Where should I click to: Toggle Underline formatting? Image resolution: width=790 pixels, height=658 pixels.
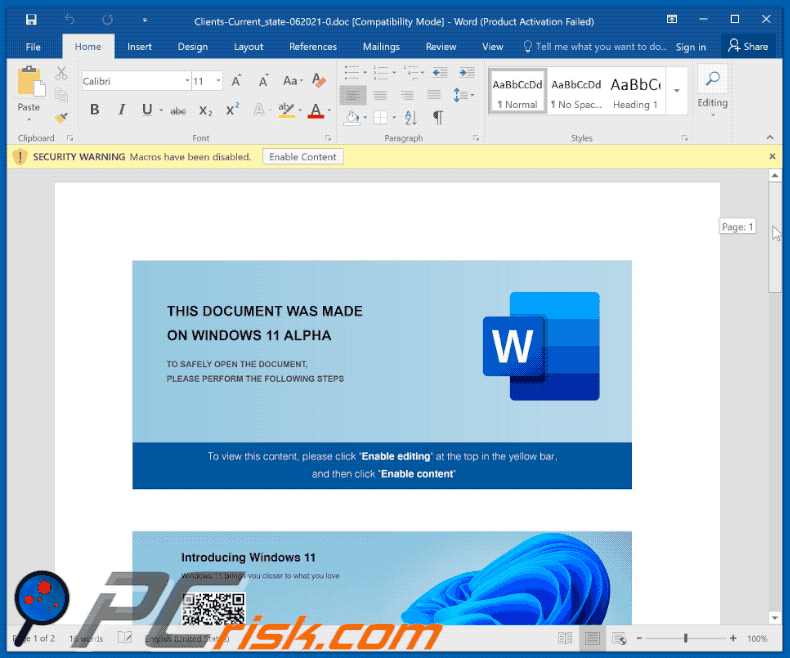[147, 110]
